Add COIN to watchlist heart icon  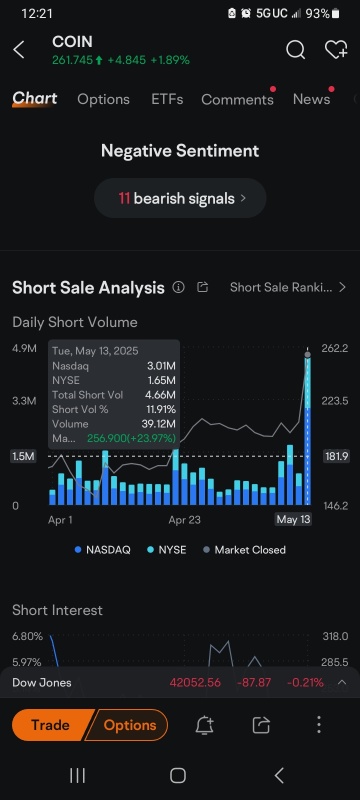click(x=336, y=49)
